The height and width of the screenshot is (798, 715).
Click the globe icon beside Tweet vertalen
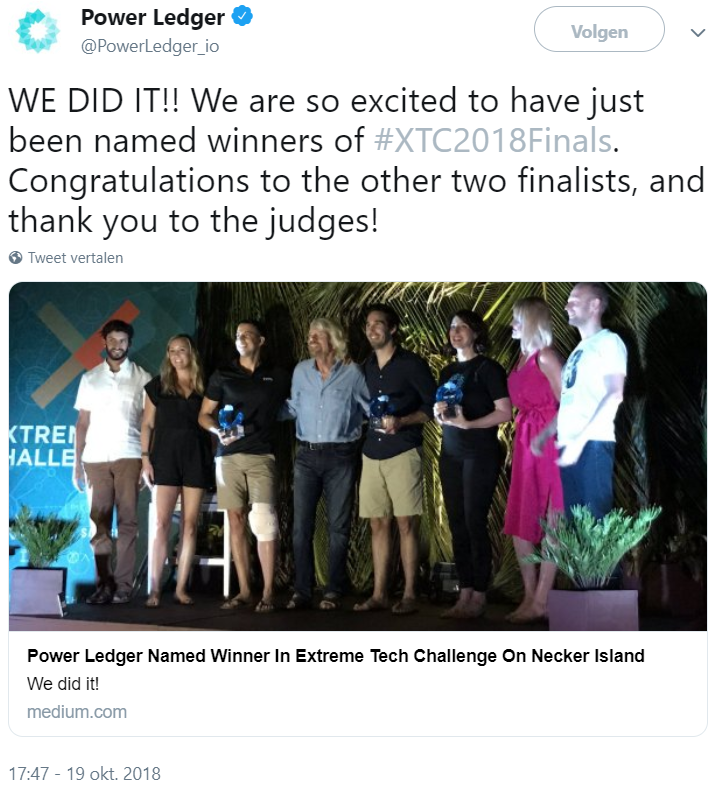16,257
